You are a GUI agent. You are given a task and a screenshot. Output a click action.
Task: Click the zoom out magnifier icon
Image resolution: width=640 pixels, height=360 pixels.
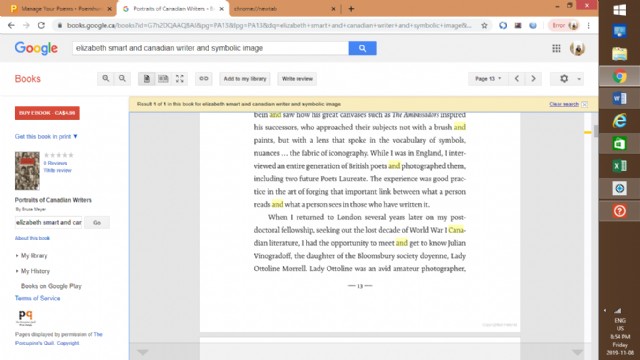[122, 78]
